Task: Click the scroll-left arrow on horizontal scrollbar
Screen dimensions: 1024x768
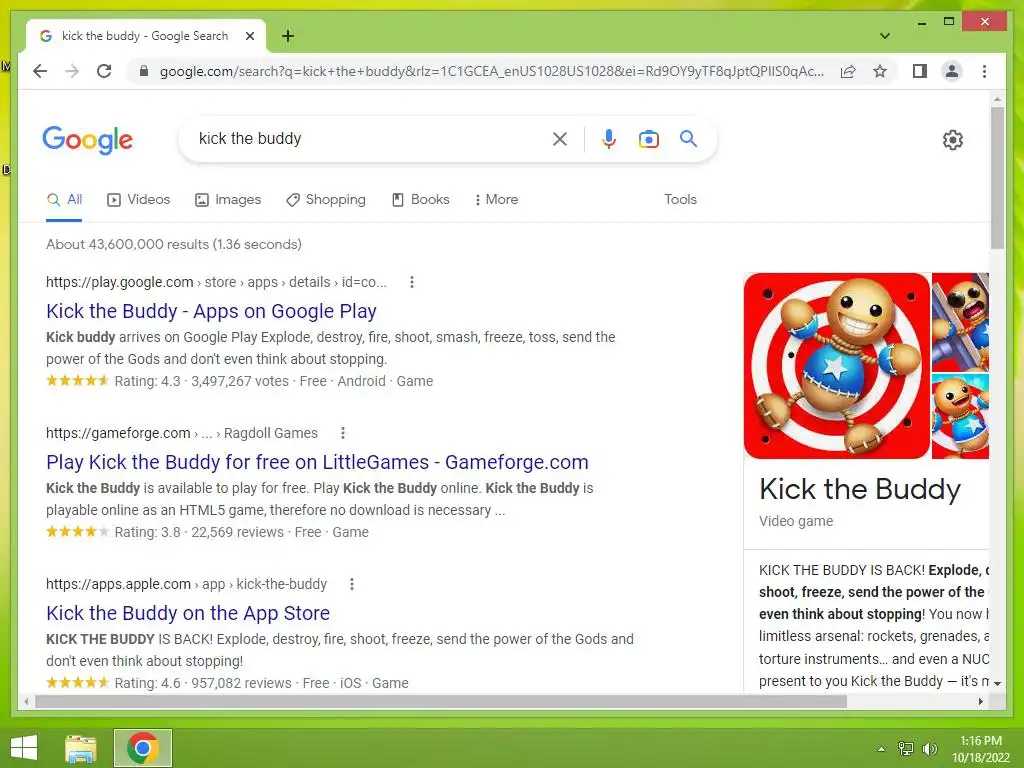Action: pos(26,701)
